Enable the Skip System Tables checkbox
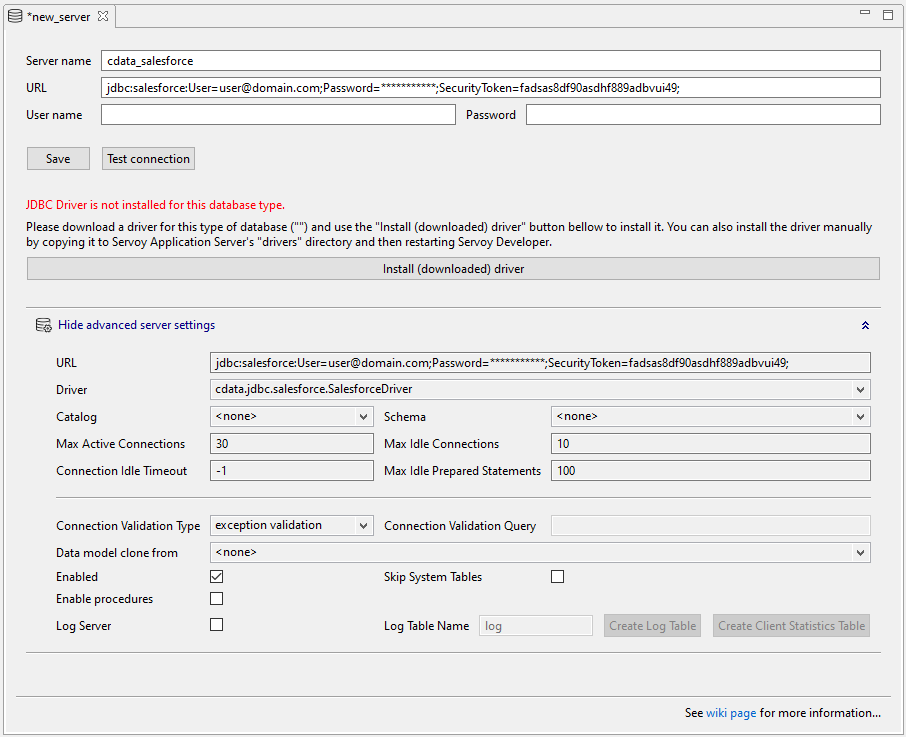 click(x=557, y=577)
